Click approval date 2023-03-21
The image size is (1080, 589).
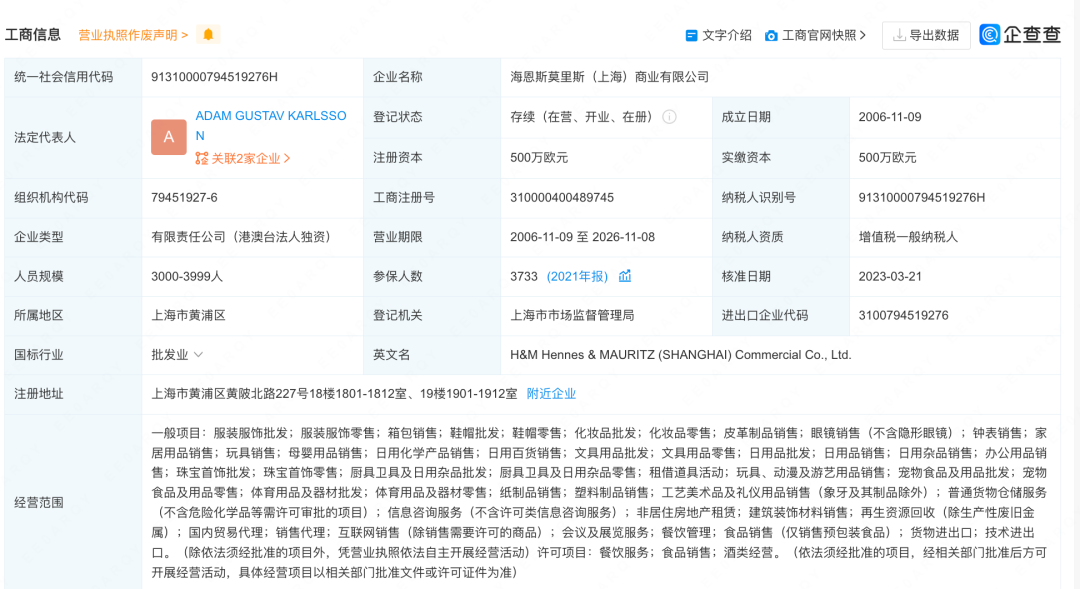tap(890, 276)
